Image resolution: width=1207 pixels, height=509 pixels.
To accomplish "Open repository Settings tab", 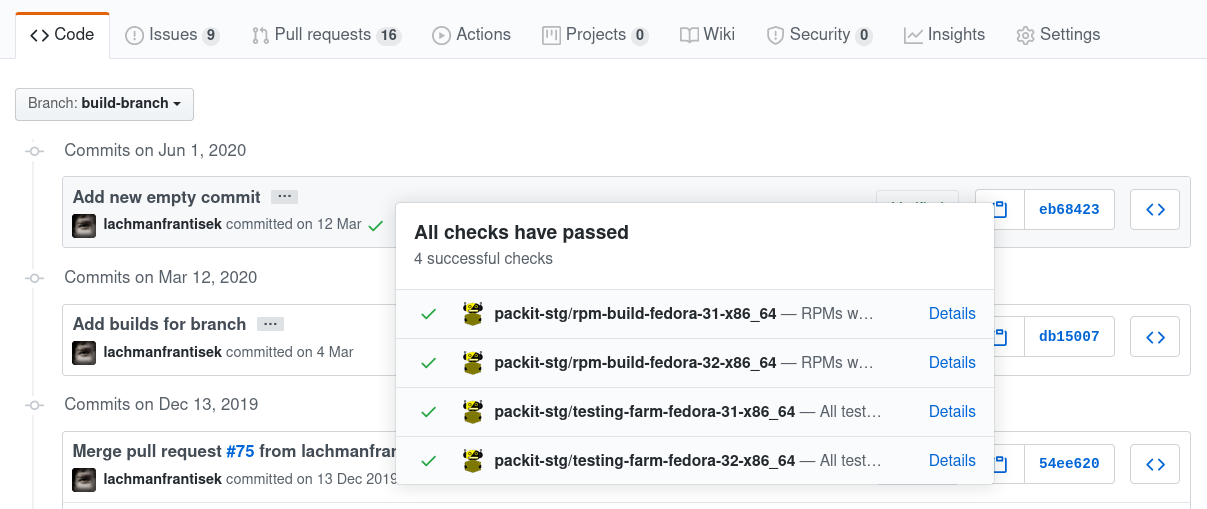I will [x=1058, y=35].
